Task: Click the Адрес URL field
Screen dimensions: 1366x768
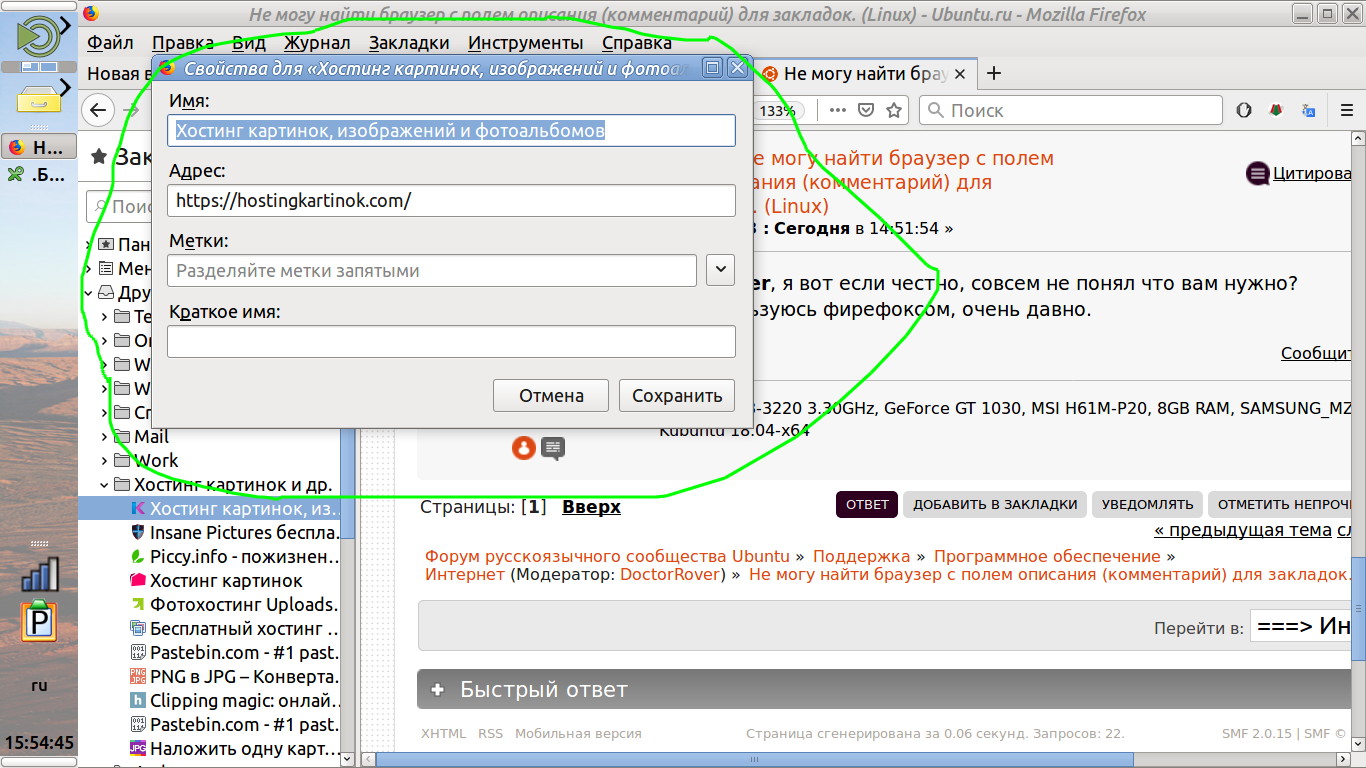Action: [451, 200]
